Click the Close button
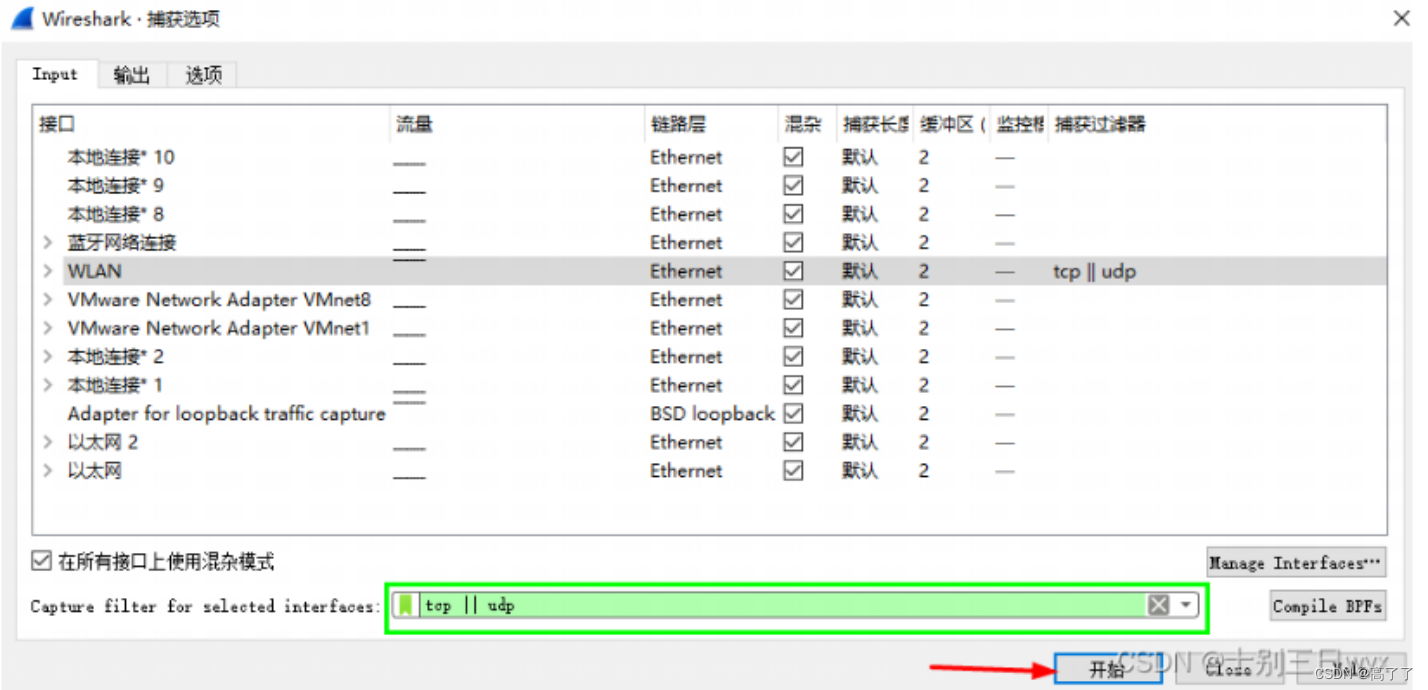1428x690 pixels. (x=1228, y=669)
